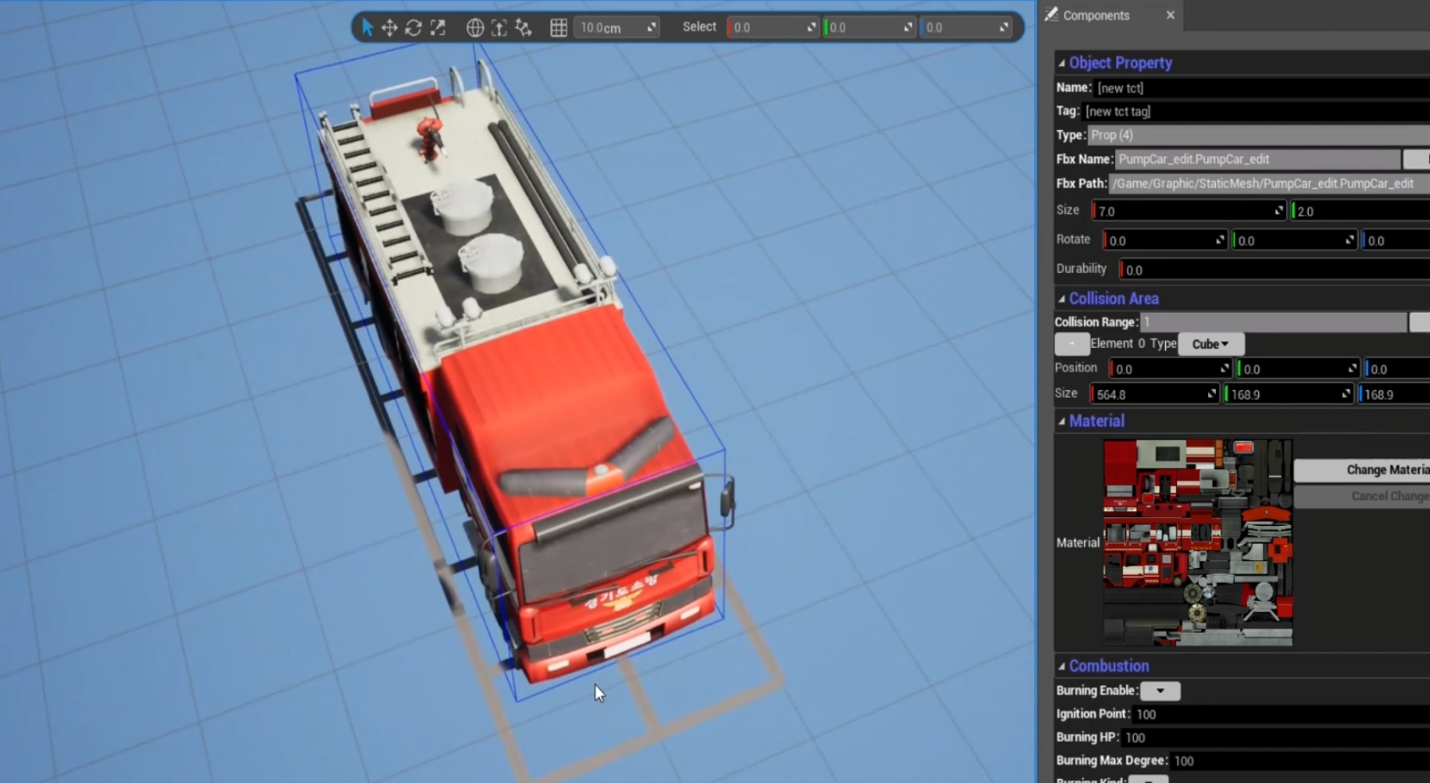Click the Cancel Change button
Image resolution: width=1430 pixels, height=783 pixels.
tap(1362, 497)
